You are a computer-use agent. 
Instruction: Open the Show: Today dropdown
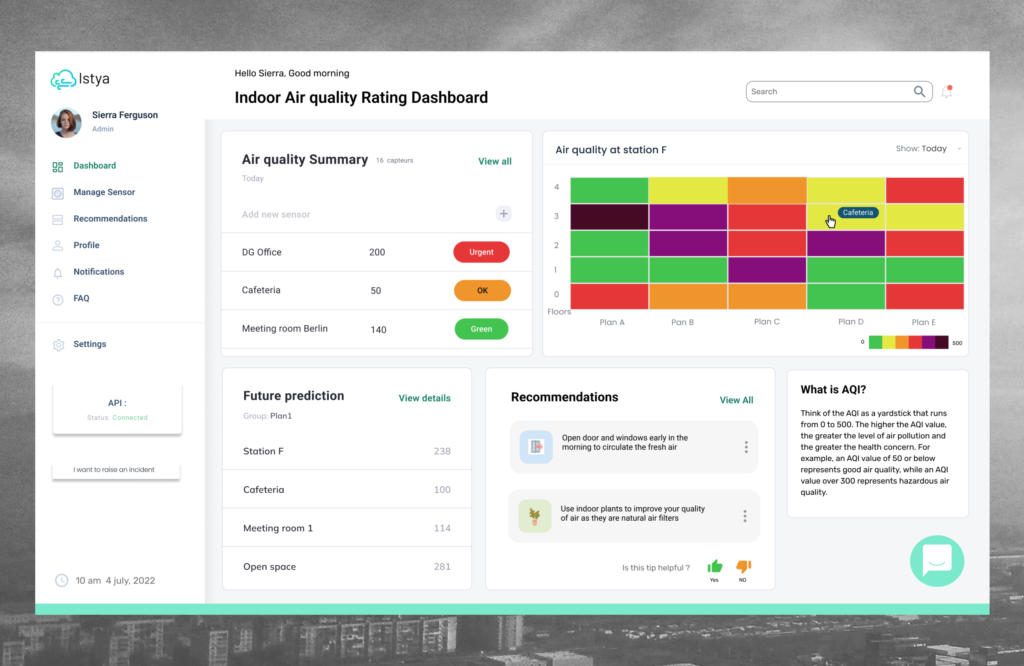928,149
